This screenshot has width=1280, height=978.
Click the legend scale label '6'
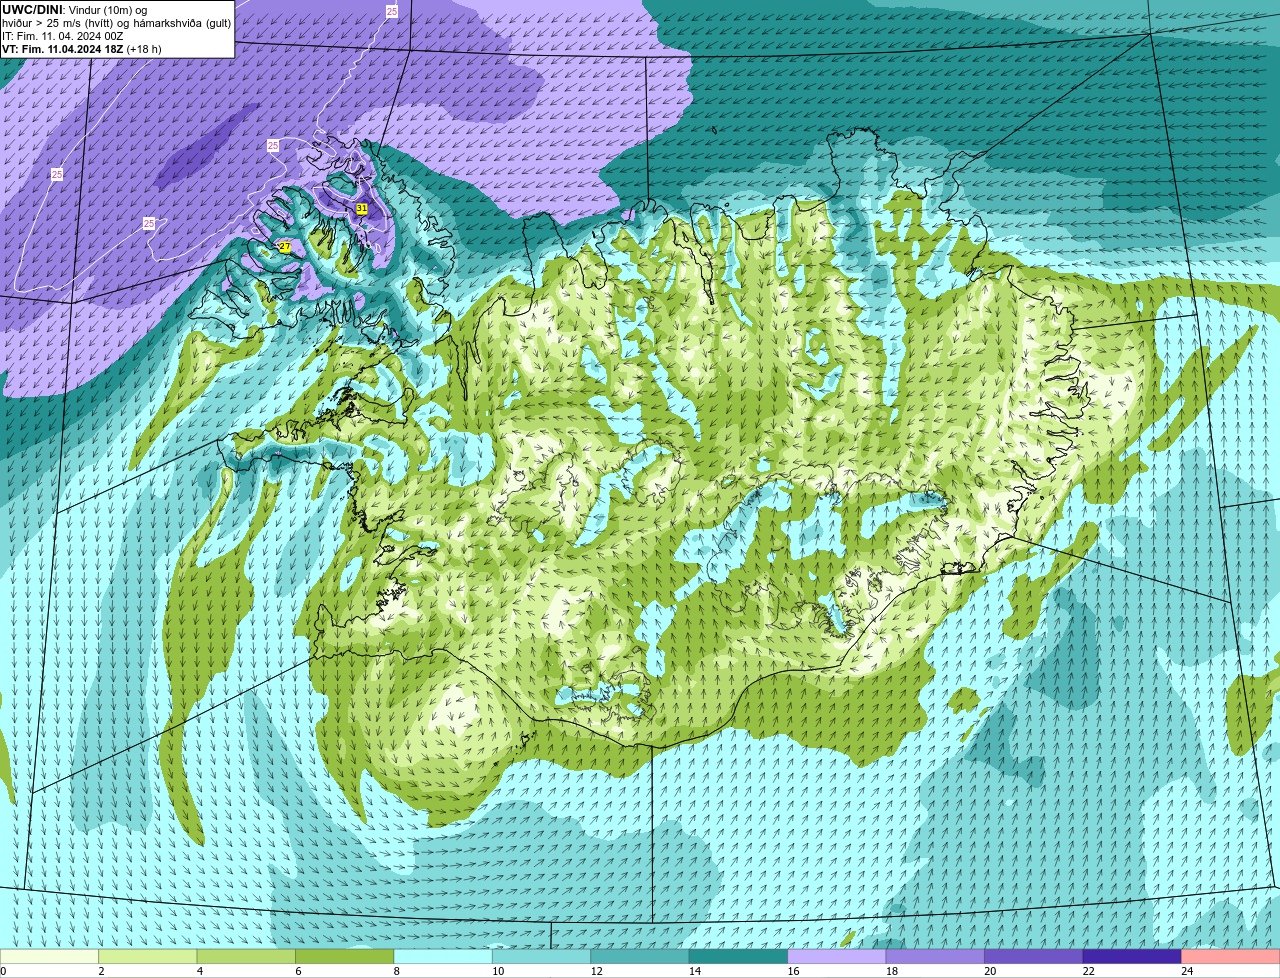pos(298,971)
